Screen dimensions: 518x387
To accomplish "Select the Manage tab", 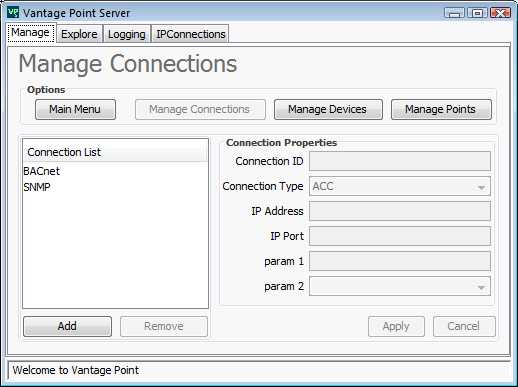I will point(31,33).
